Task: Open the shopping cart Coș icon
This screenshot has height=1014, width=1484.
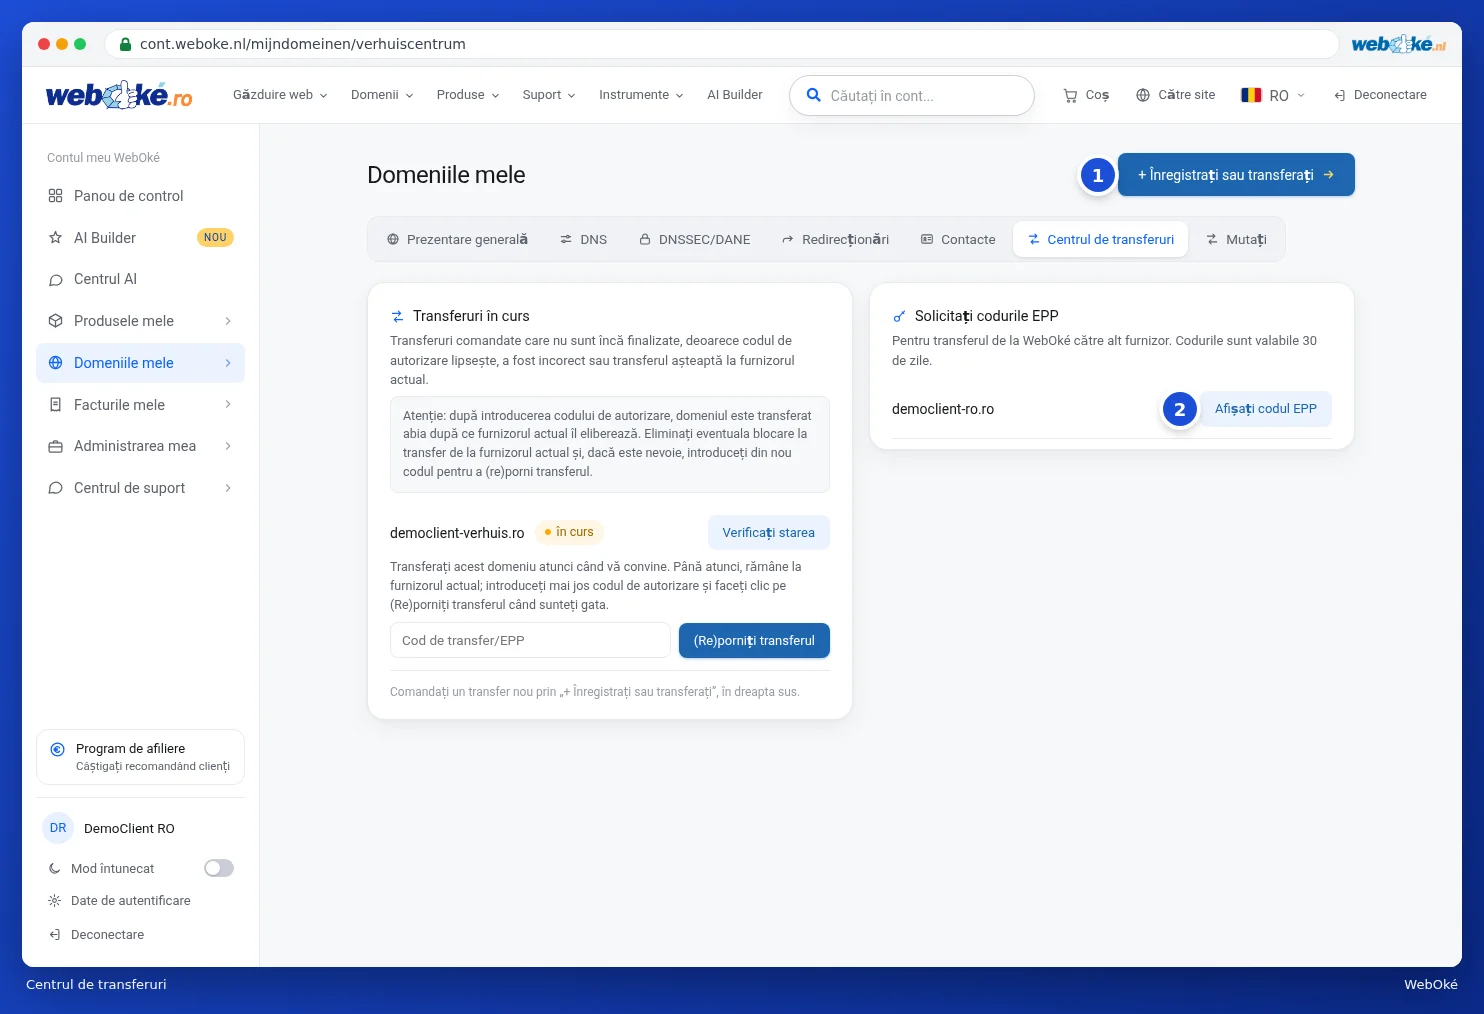Action: pos(1070,95)
